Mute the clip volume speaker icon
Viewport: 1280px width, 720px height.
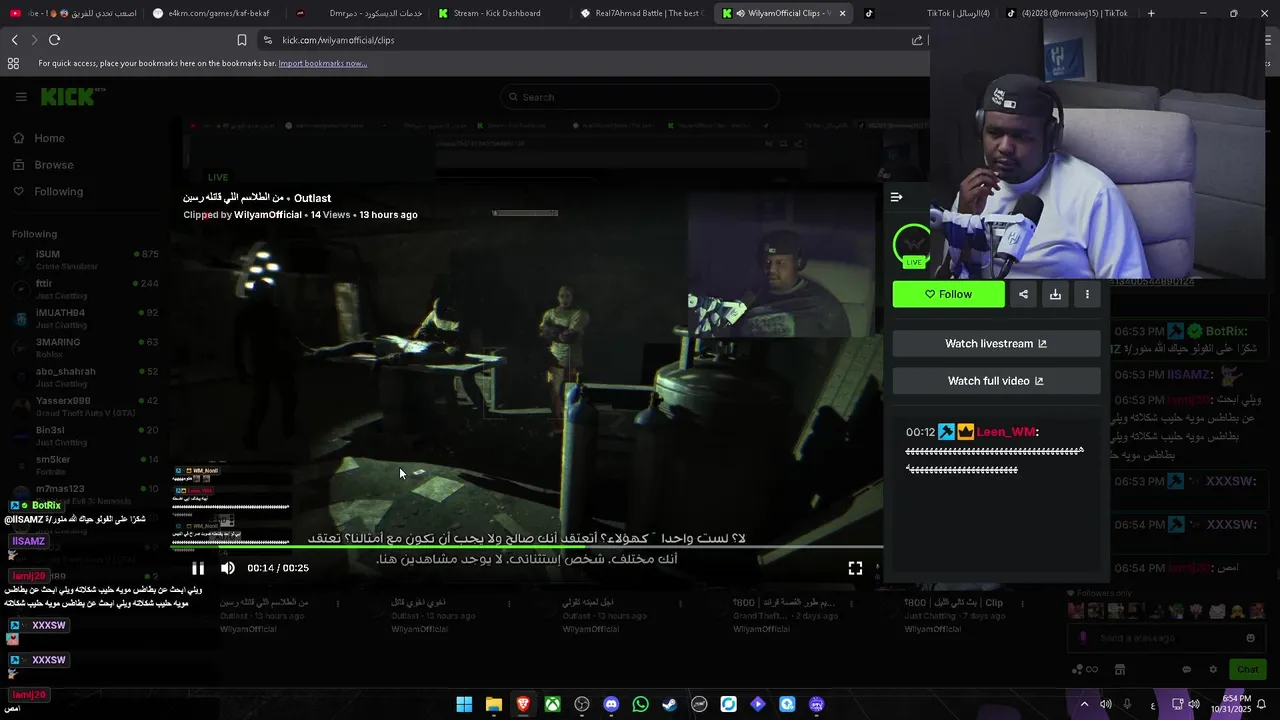(x=228, y=568)
